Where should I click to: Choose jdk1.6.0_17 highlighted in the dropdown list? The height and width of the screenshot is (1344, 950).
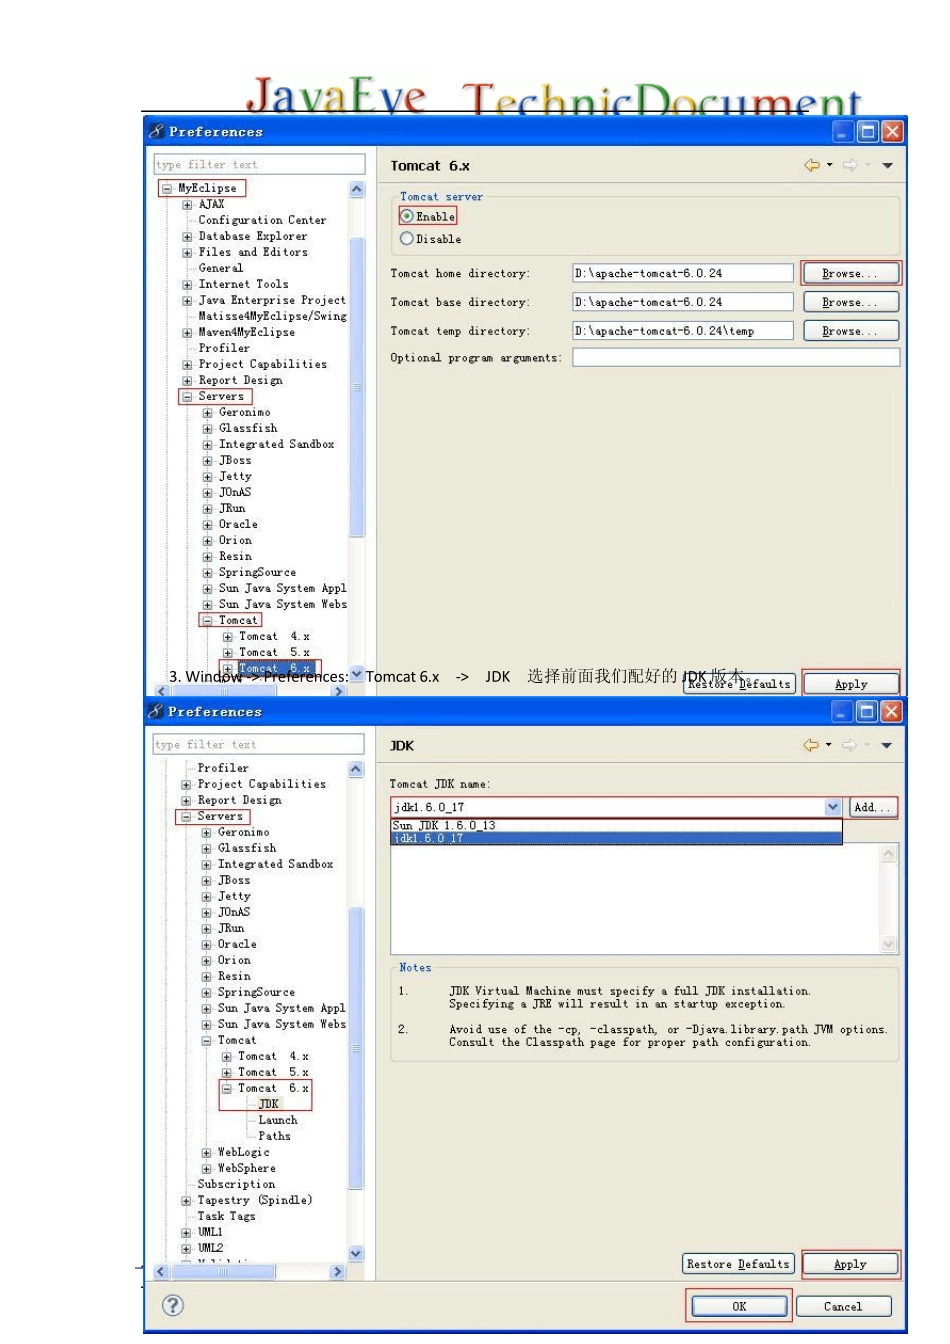[616, 838]
